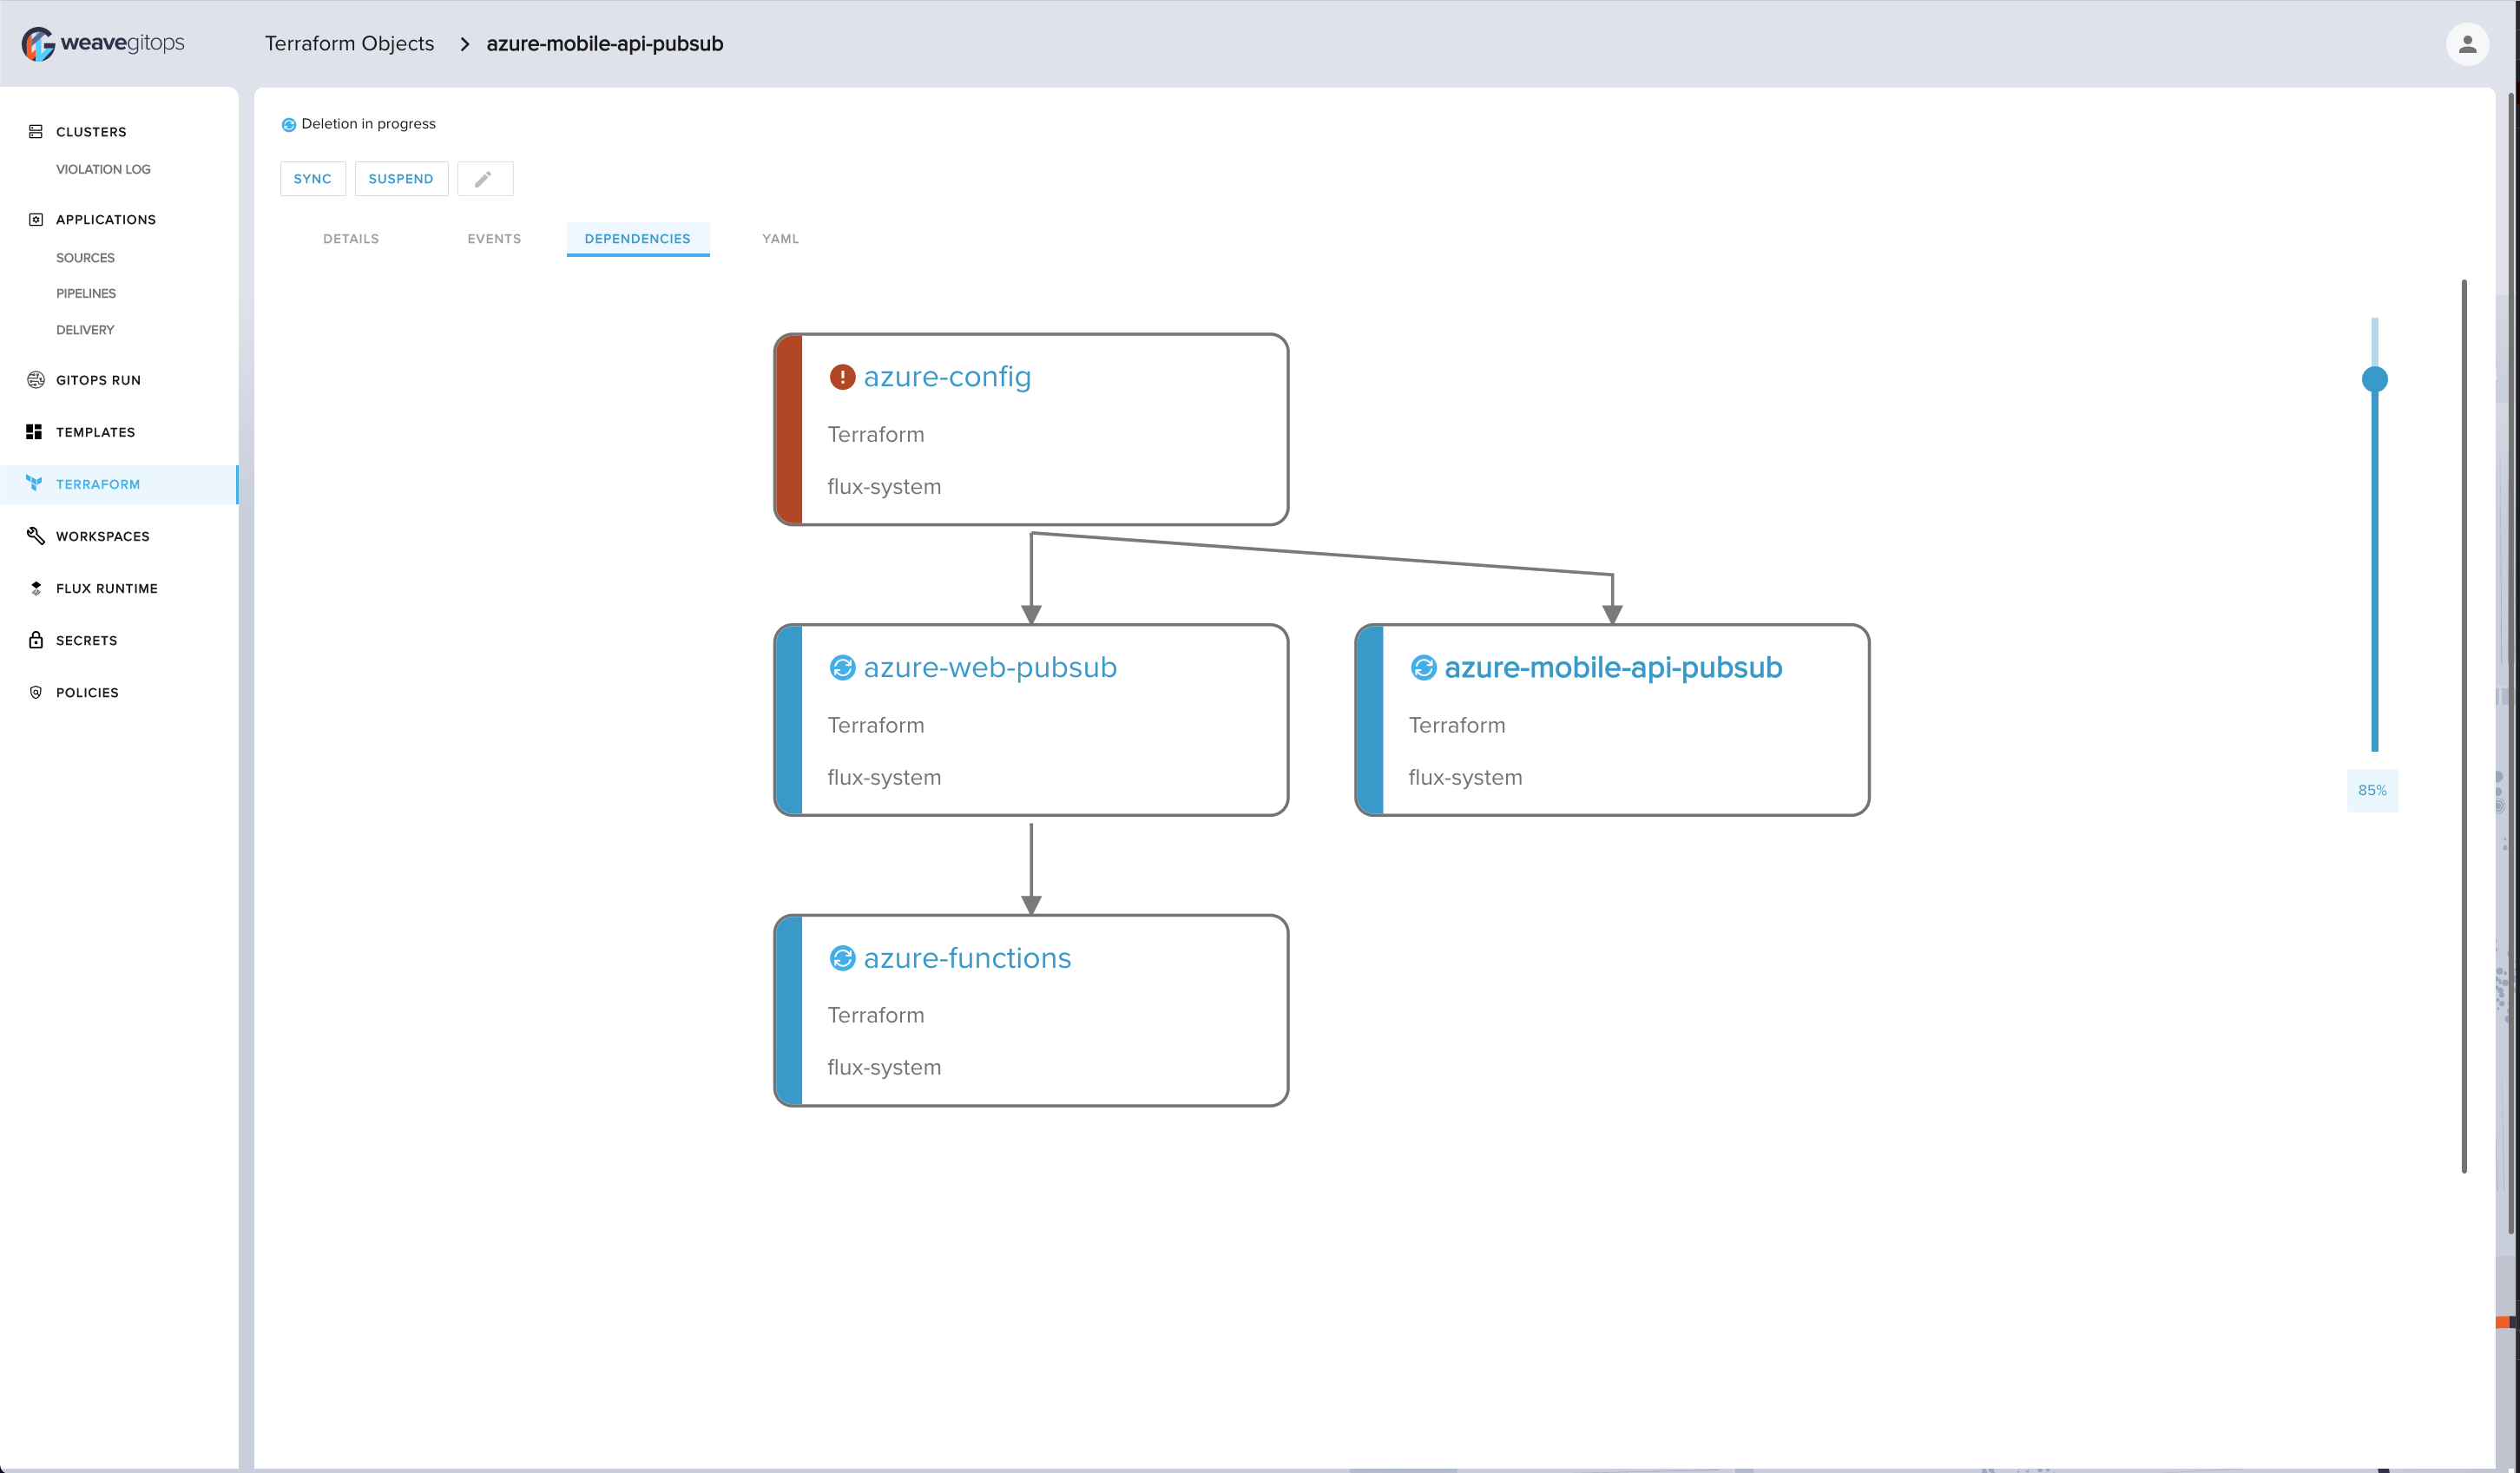This screenshot has width=2520, height=1473.
Task: Open the Flux Runtime section
Action: (x=106, y=588)
